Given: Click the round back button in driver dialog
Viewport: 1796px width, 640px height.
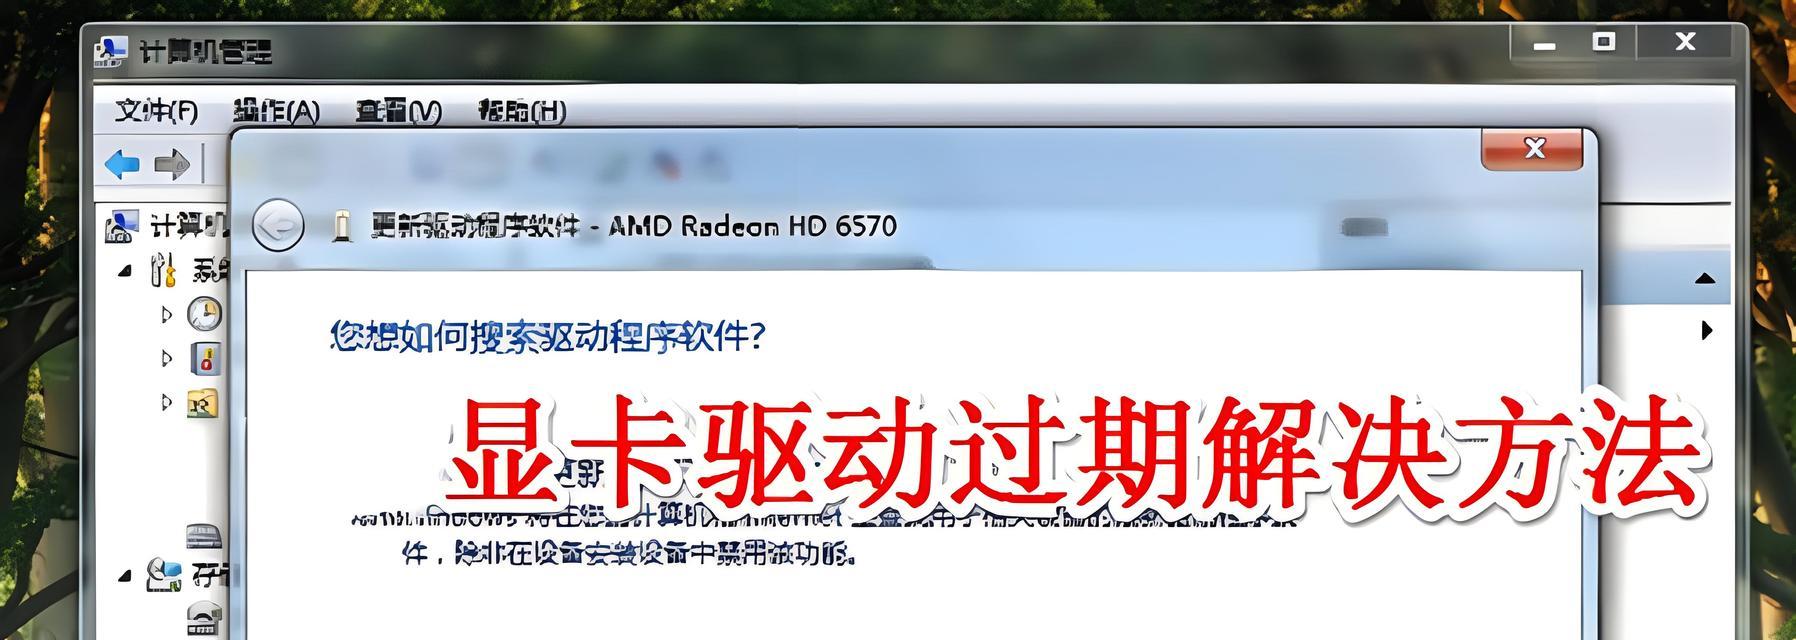Looking at the screenshot, I should click(278, 225).
